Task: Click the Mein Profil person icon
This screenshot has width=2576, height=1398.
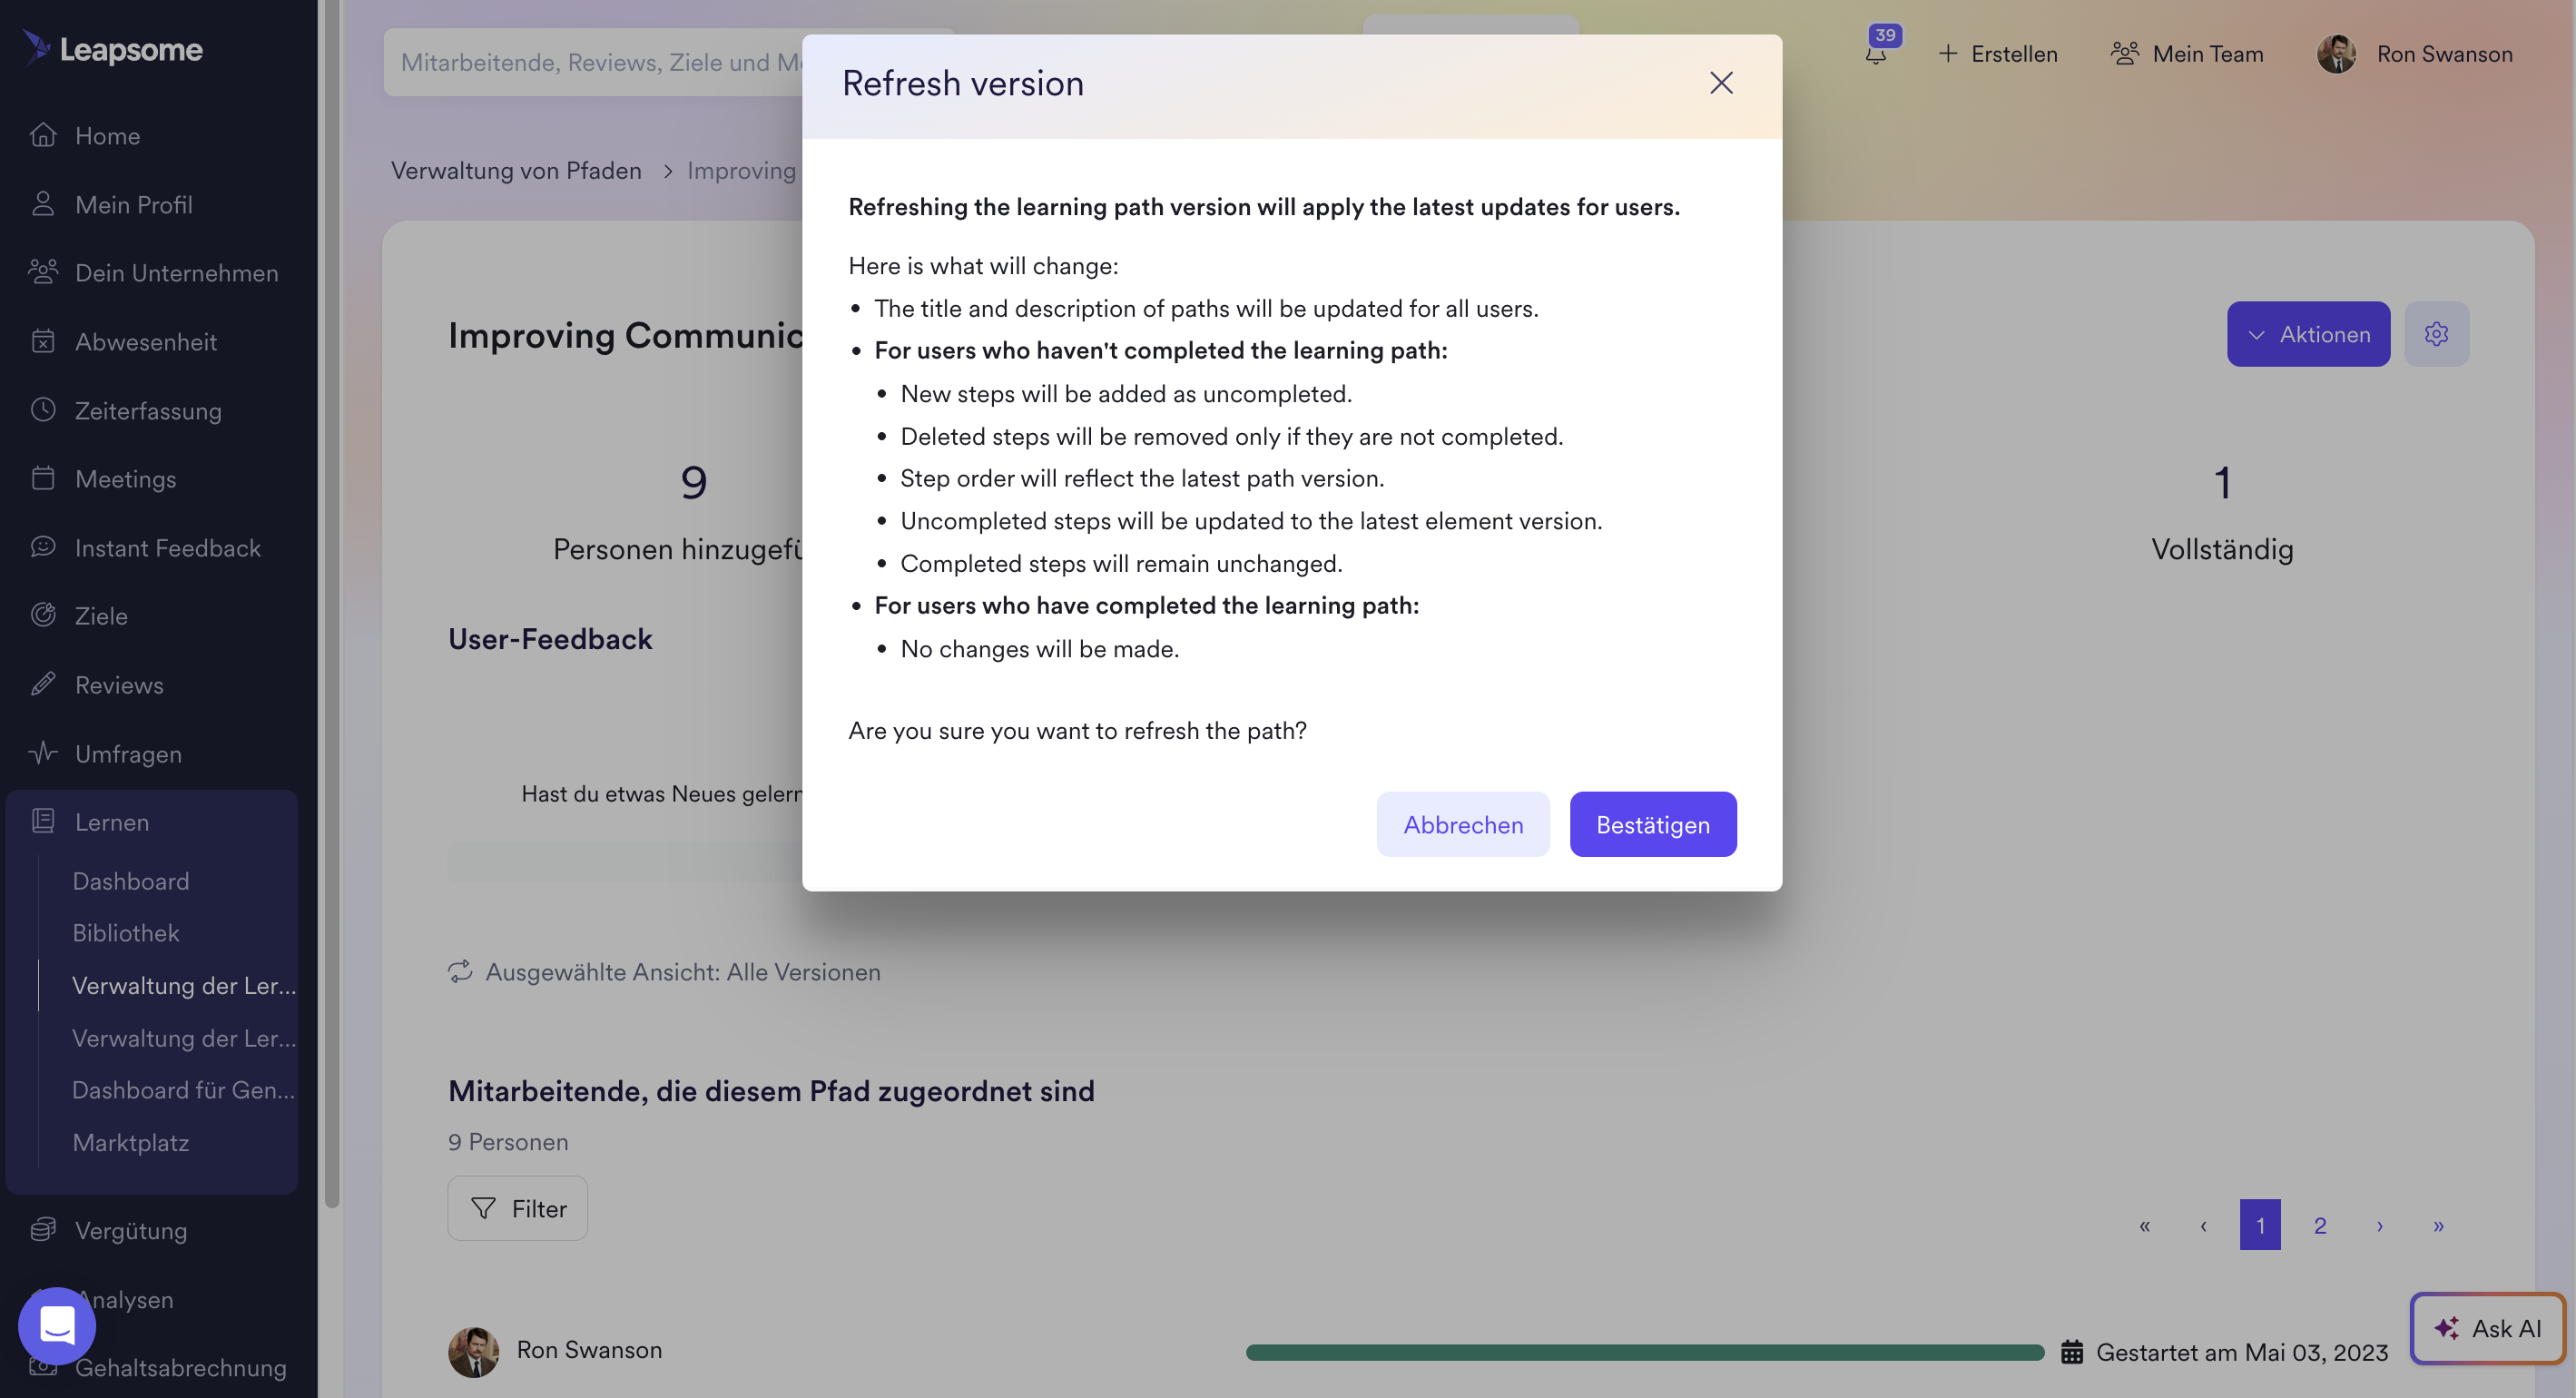Action: click(43, 203)
